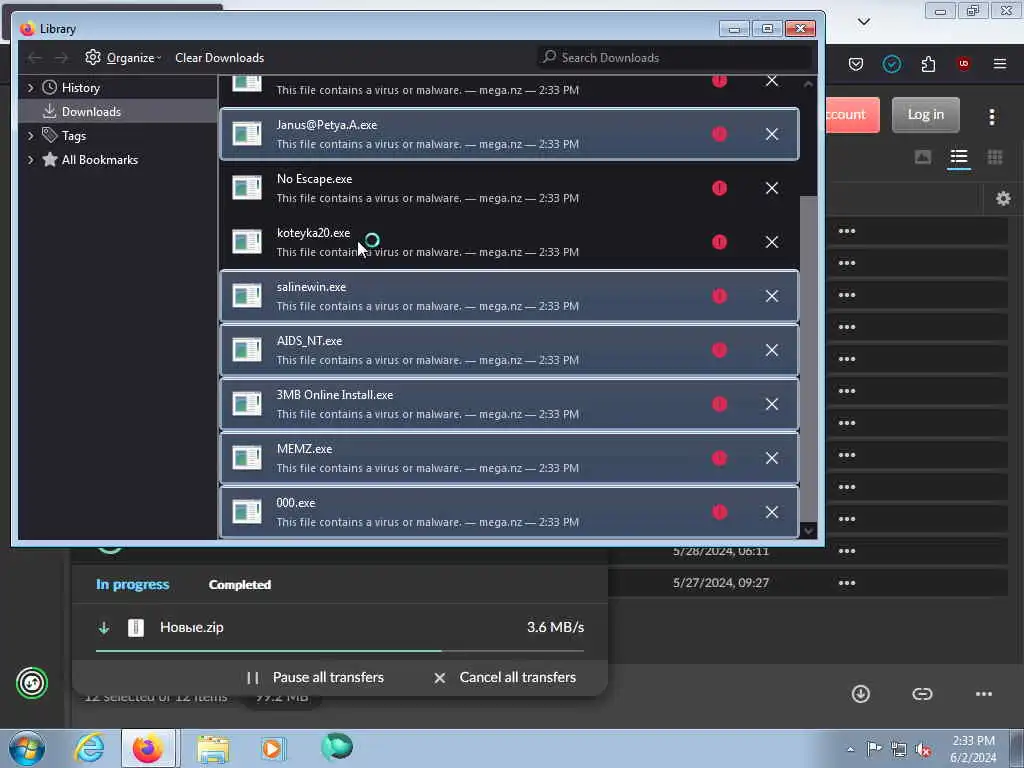Click malware warning icon for Janus@Petya.A.exe

(720, 134)
